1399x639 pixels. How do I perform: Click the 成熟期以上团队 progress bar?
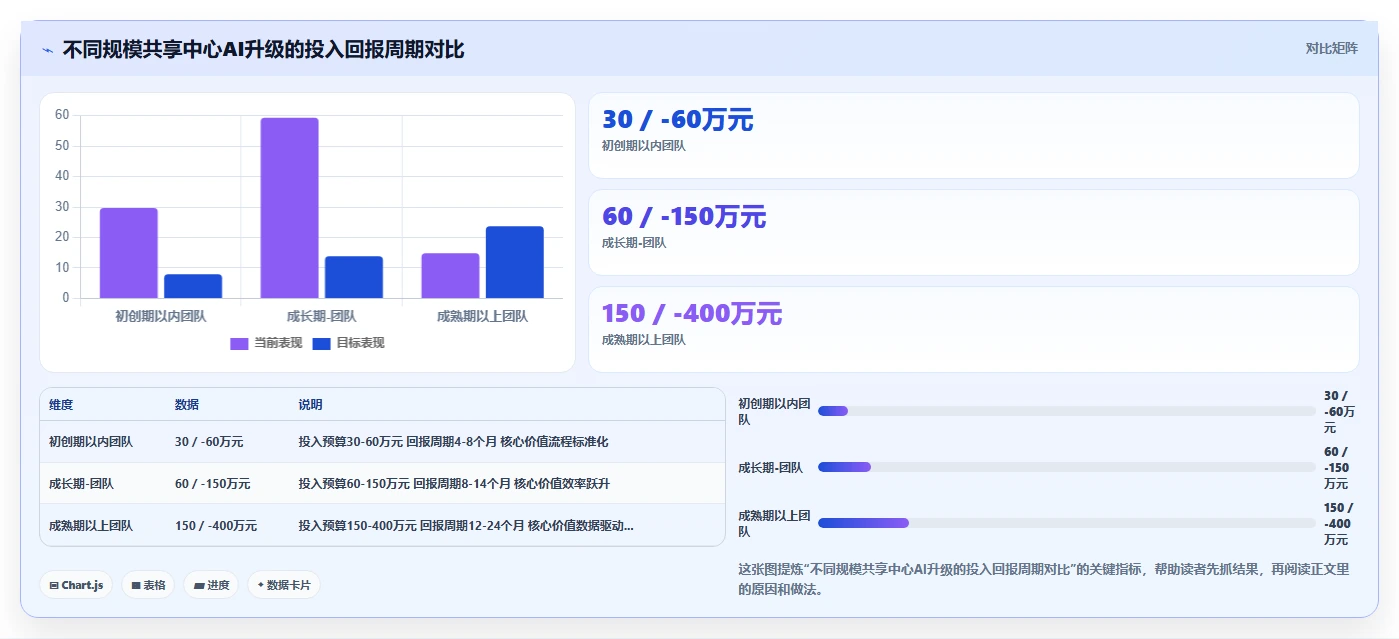click(x=1067, y=523)
